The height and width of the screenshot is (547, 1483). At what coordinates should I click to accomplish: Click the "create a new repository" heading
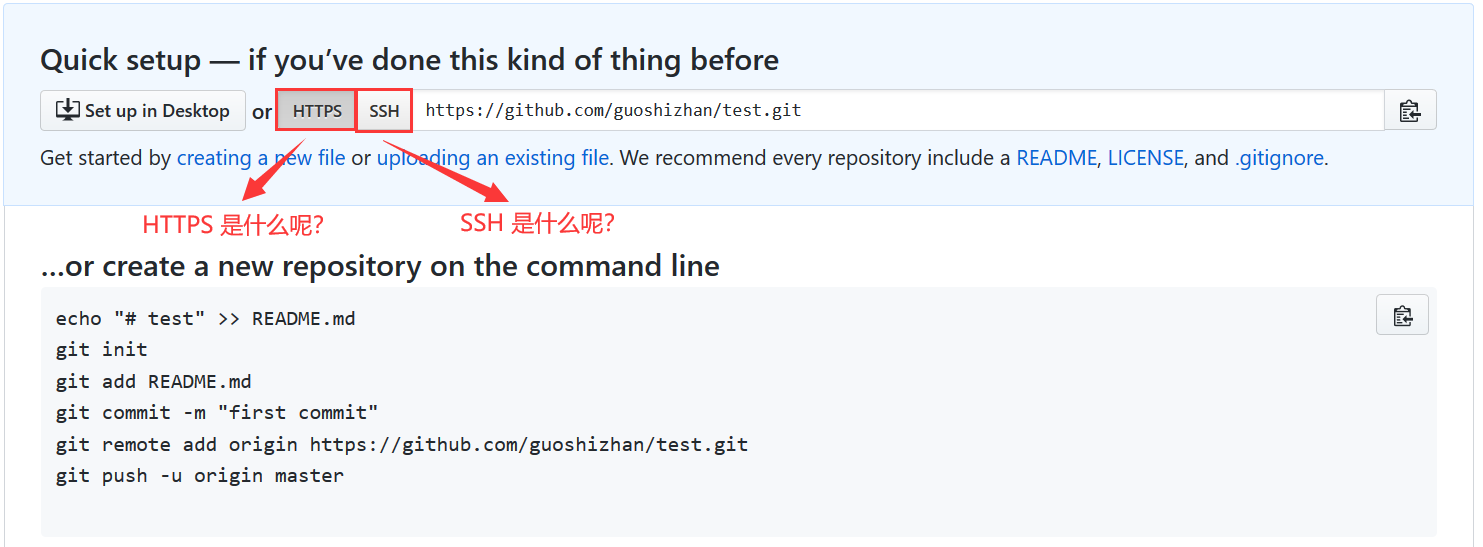coord(380,266)
